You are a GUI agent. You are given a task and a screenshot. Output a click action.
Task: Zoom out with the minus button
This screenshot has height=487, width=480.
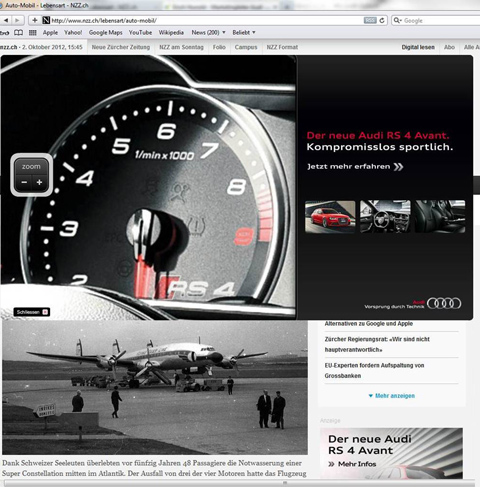[x=24, y=182]
